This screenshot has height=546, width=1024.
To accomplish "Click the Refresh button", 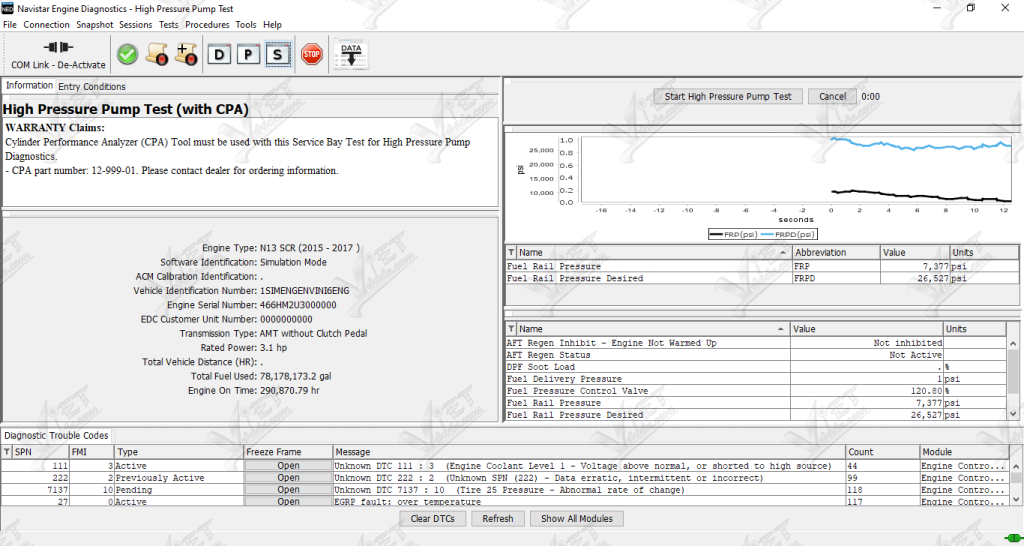I will pyautogui.click(x=498, y=519).
